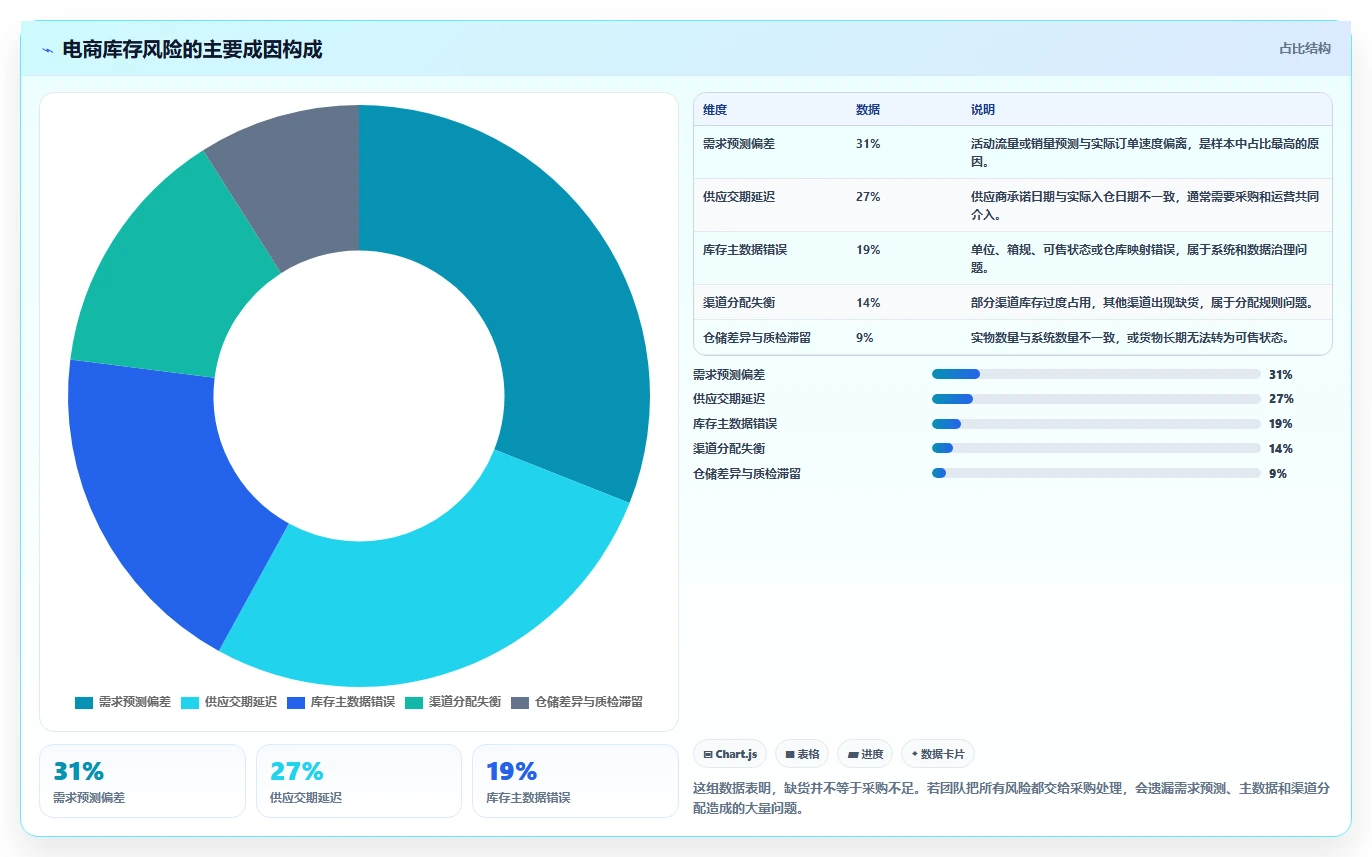The width and height of the screenshot is (1372, 857).
Task: Click the description starting 活动流量或销量预测
Action: [1146, 152]
